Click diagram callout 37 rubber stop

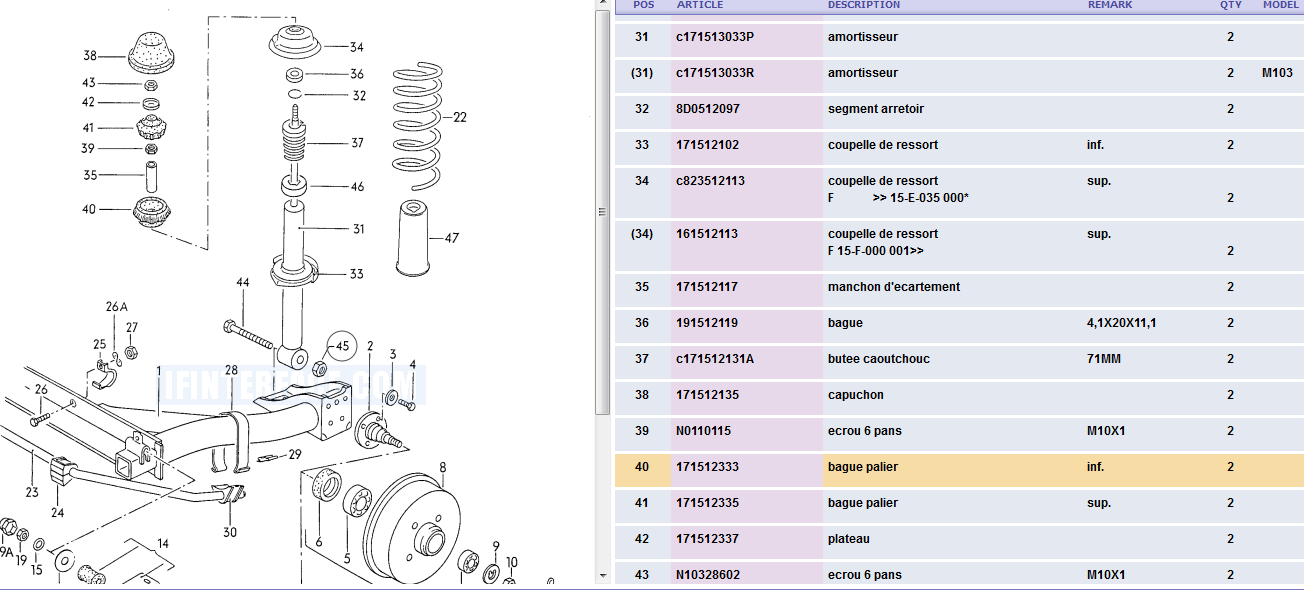coord(357,143)
